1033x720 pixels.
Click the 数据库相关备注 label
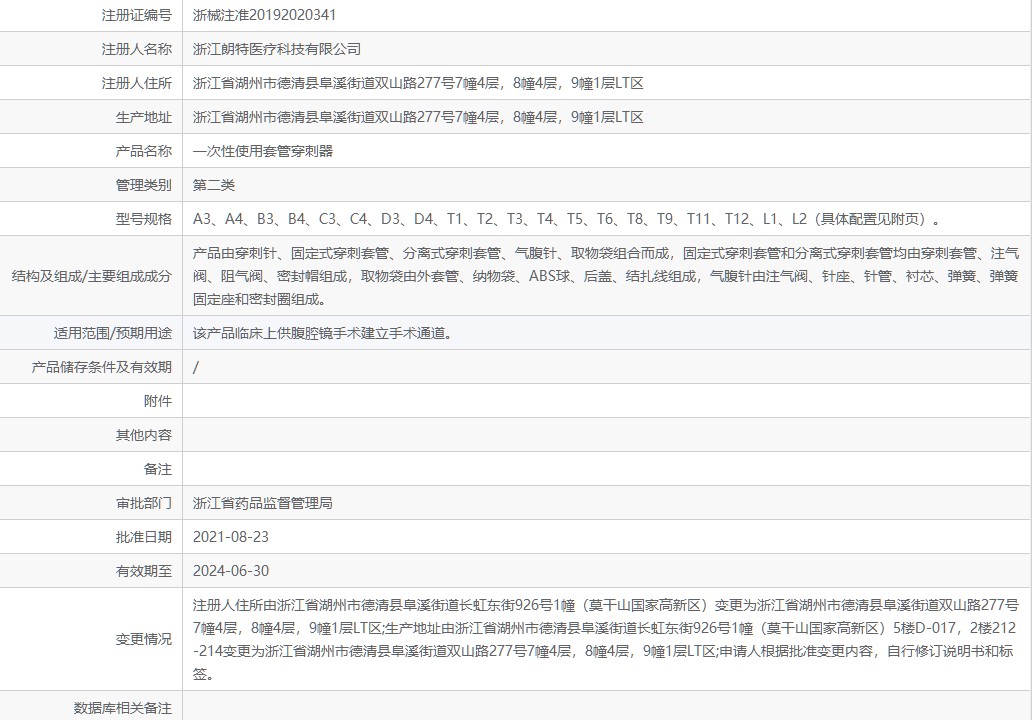tap(123, 708)
